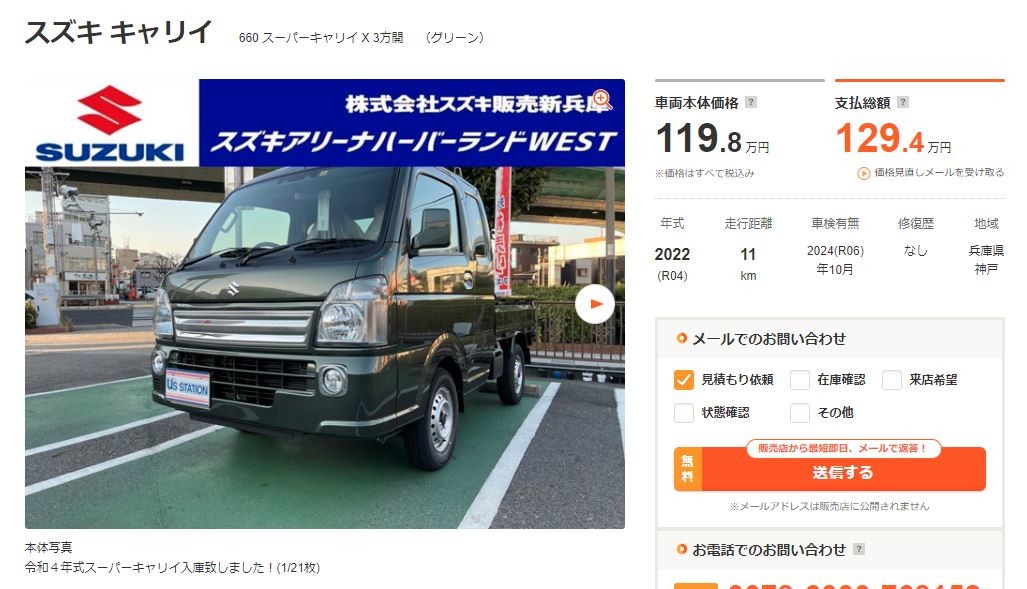1027x589 pixels.
Task: Click the スズキ キャリイ page title
Action: (x=119, y=31)
